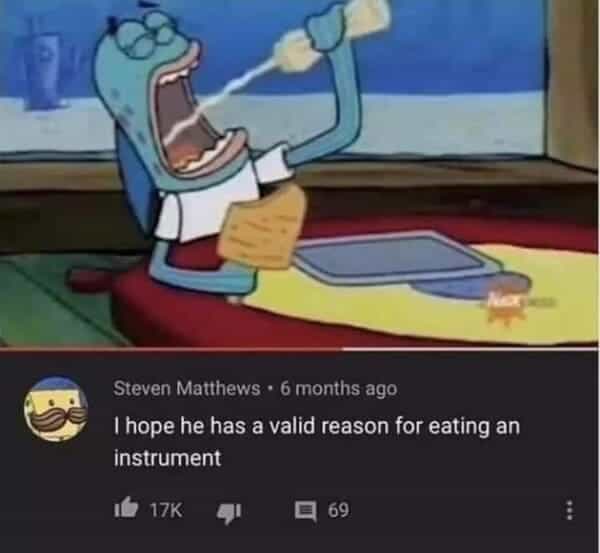Screen dimensions: 600x553
Task: Click the tan paper note on the fish's shirt
Action: (264, 228)
